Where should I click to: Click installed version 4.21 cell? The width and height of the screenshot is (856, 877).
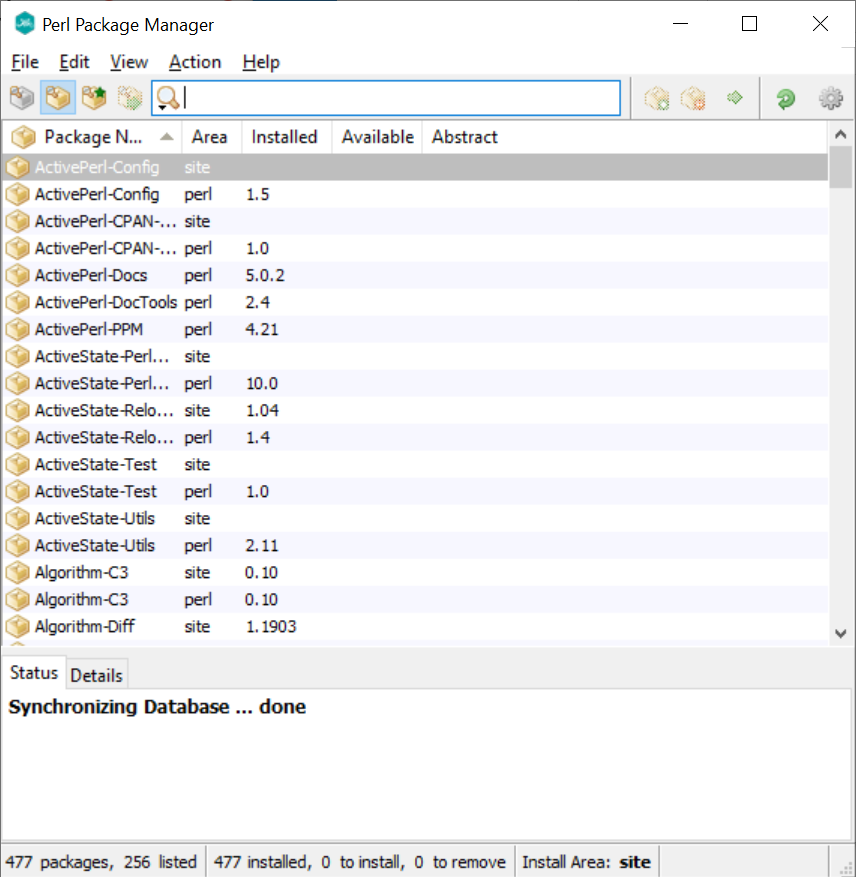pos(262,329)
